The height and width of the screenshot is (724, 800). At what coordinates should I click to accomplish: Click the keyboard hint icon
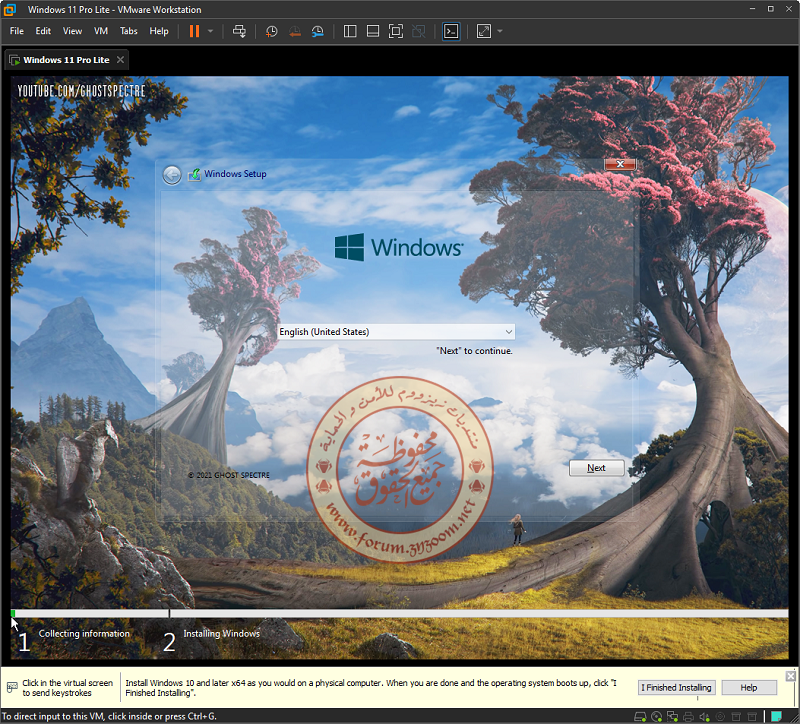(x=12, y=688)
